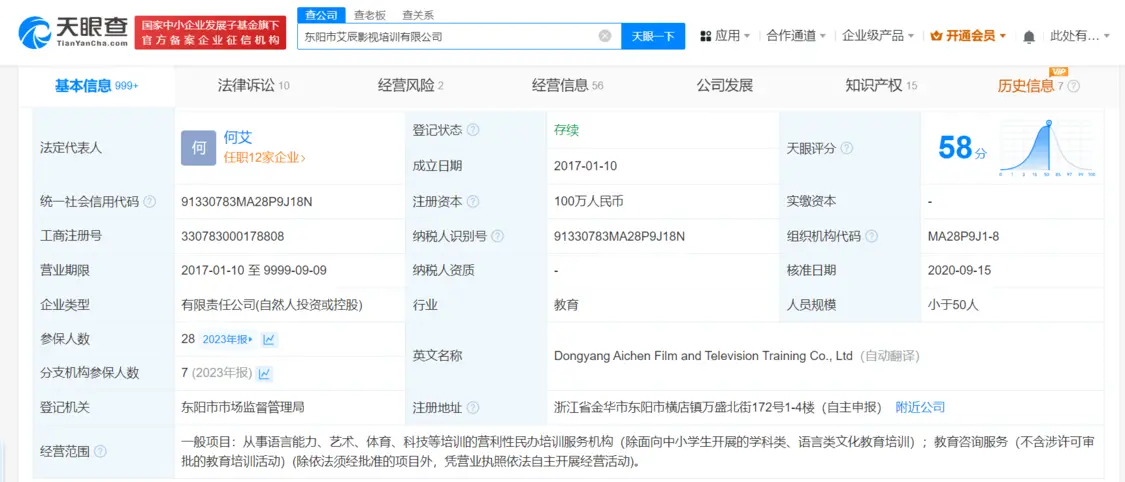Image resolution: width=1125 pixels, height=482 pixels.
Task: Click the score distribution curve chart
Action: [1047, 148]
